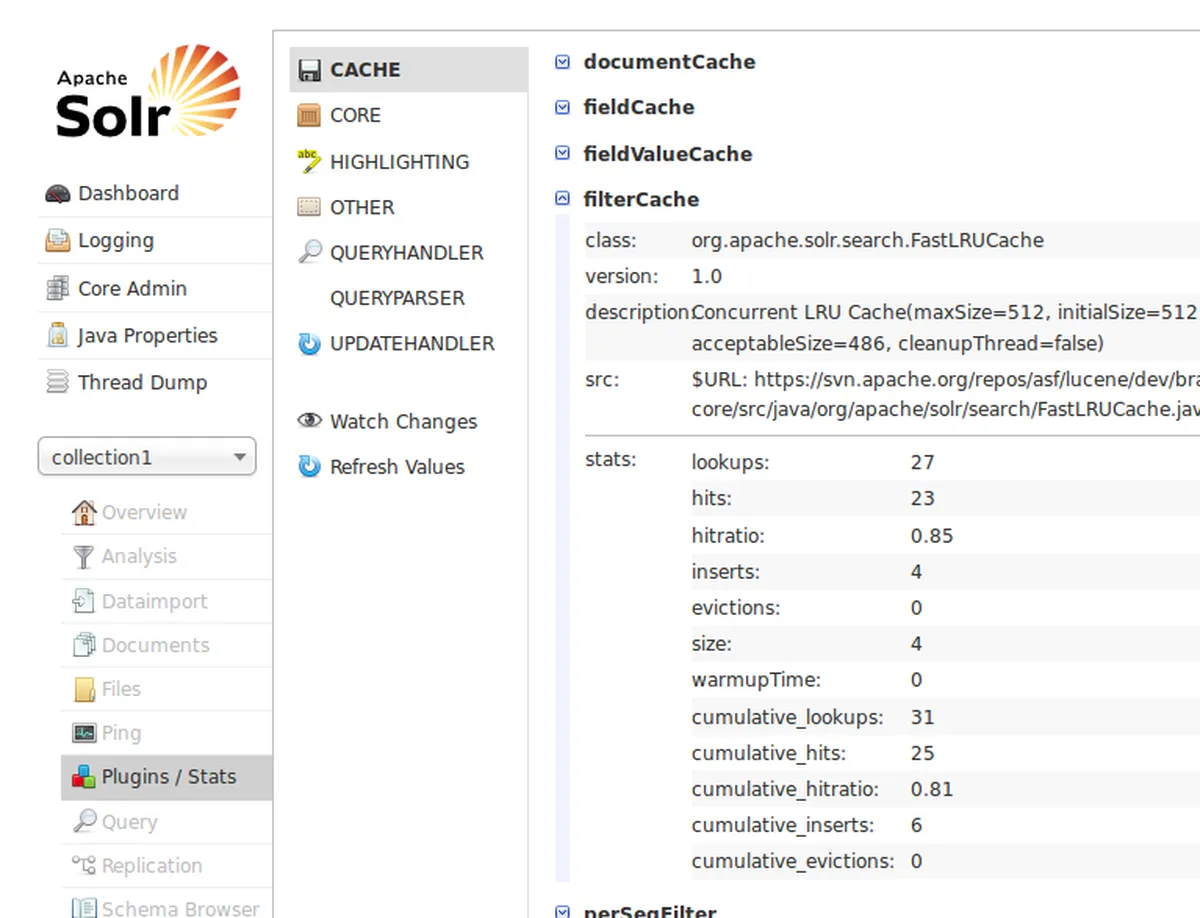Viewport: 1200px width, 918px height.
Task: Click the Watch Changes link
Action: coord(403,421)
